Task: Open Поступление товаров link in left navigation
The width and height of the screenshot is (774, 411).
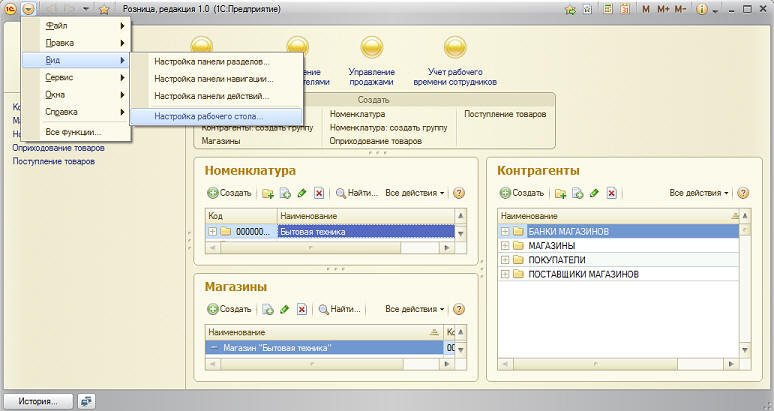Action: click(54, 161)
